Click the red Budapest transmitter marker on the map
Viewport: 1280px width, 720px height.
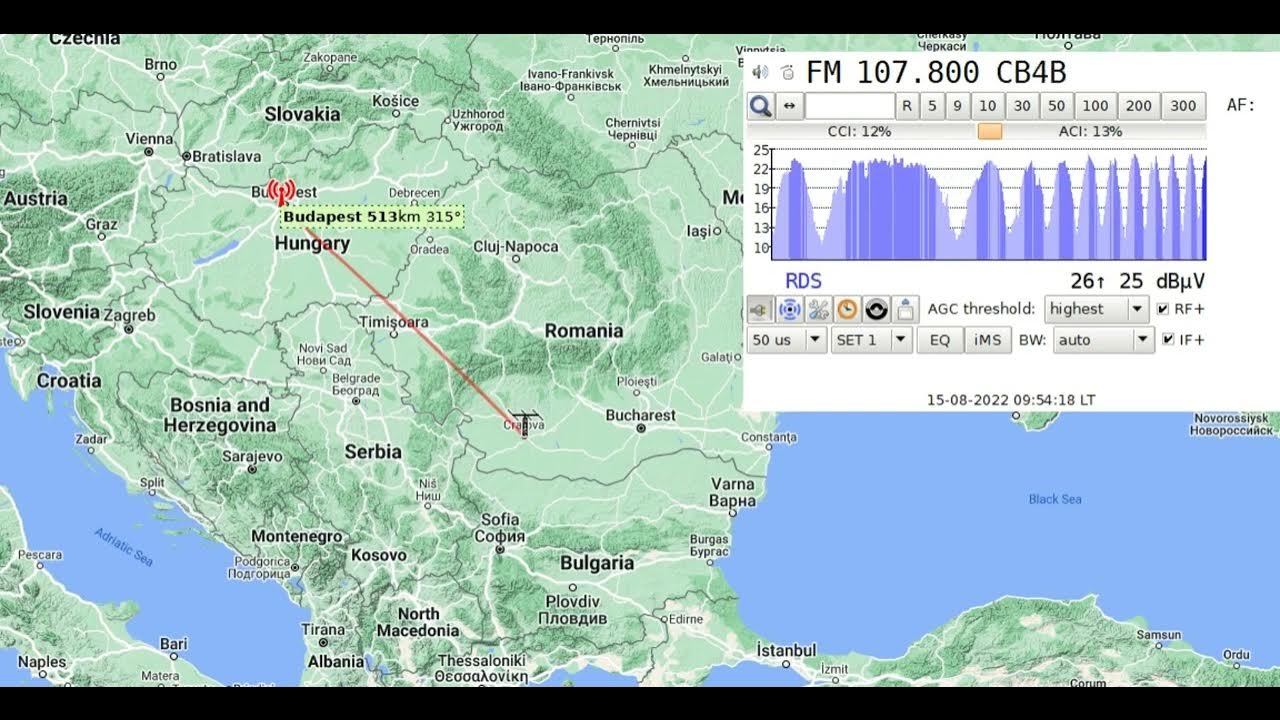(282, 190)
